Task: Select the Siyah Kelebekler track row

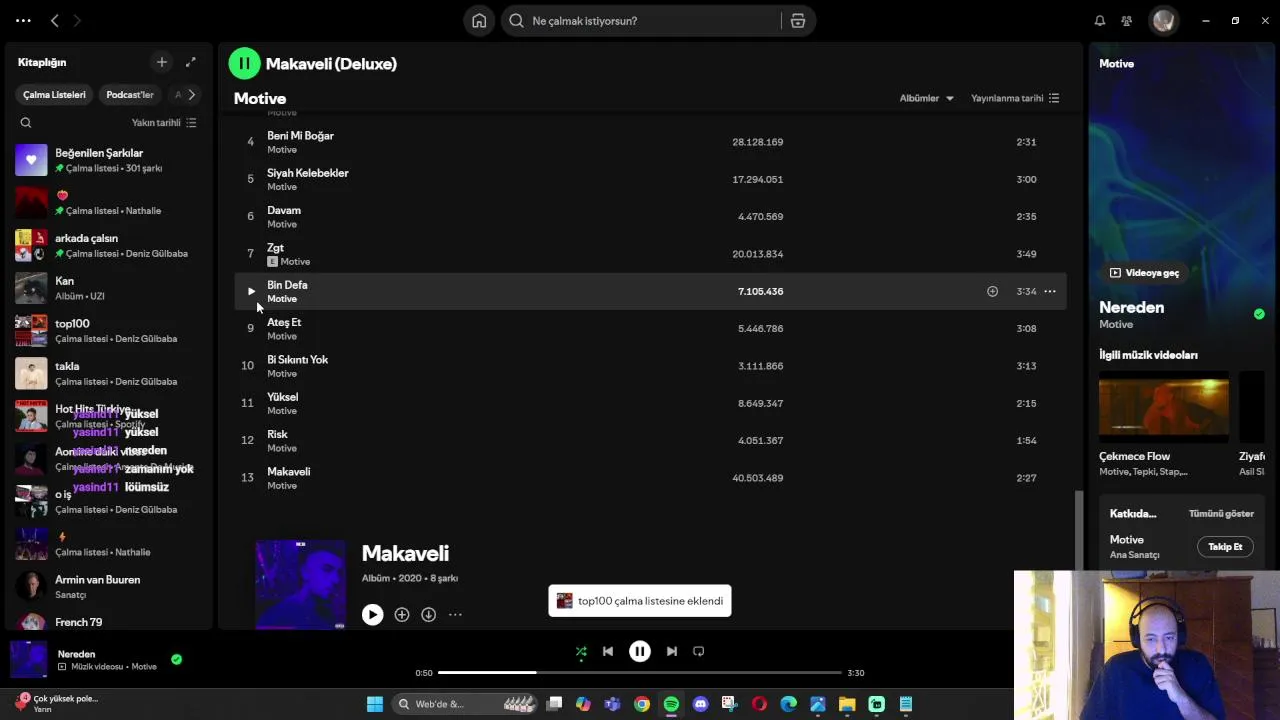Action: (x=650, y=179)
